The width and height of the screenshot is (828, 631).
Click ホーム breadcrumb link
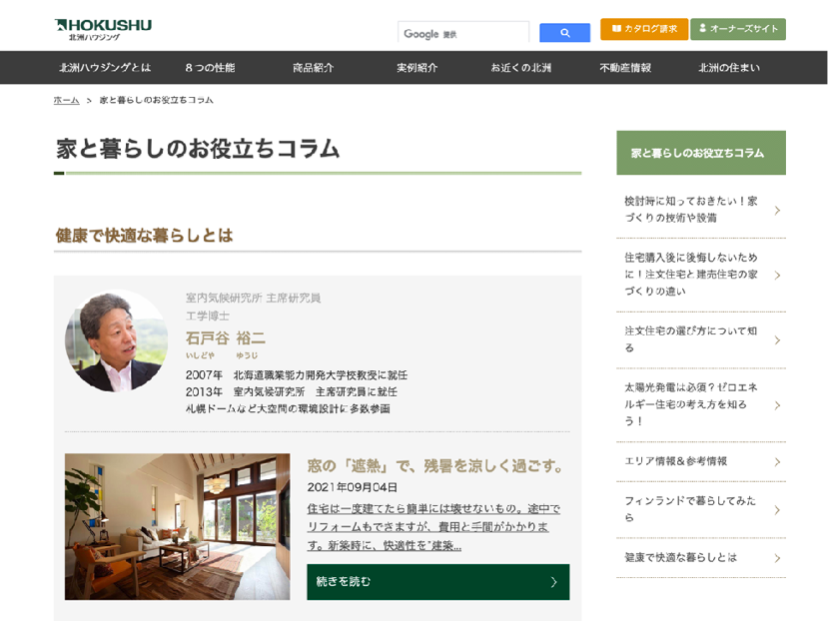click(x=66, y=100)
